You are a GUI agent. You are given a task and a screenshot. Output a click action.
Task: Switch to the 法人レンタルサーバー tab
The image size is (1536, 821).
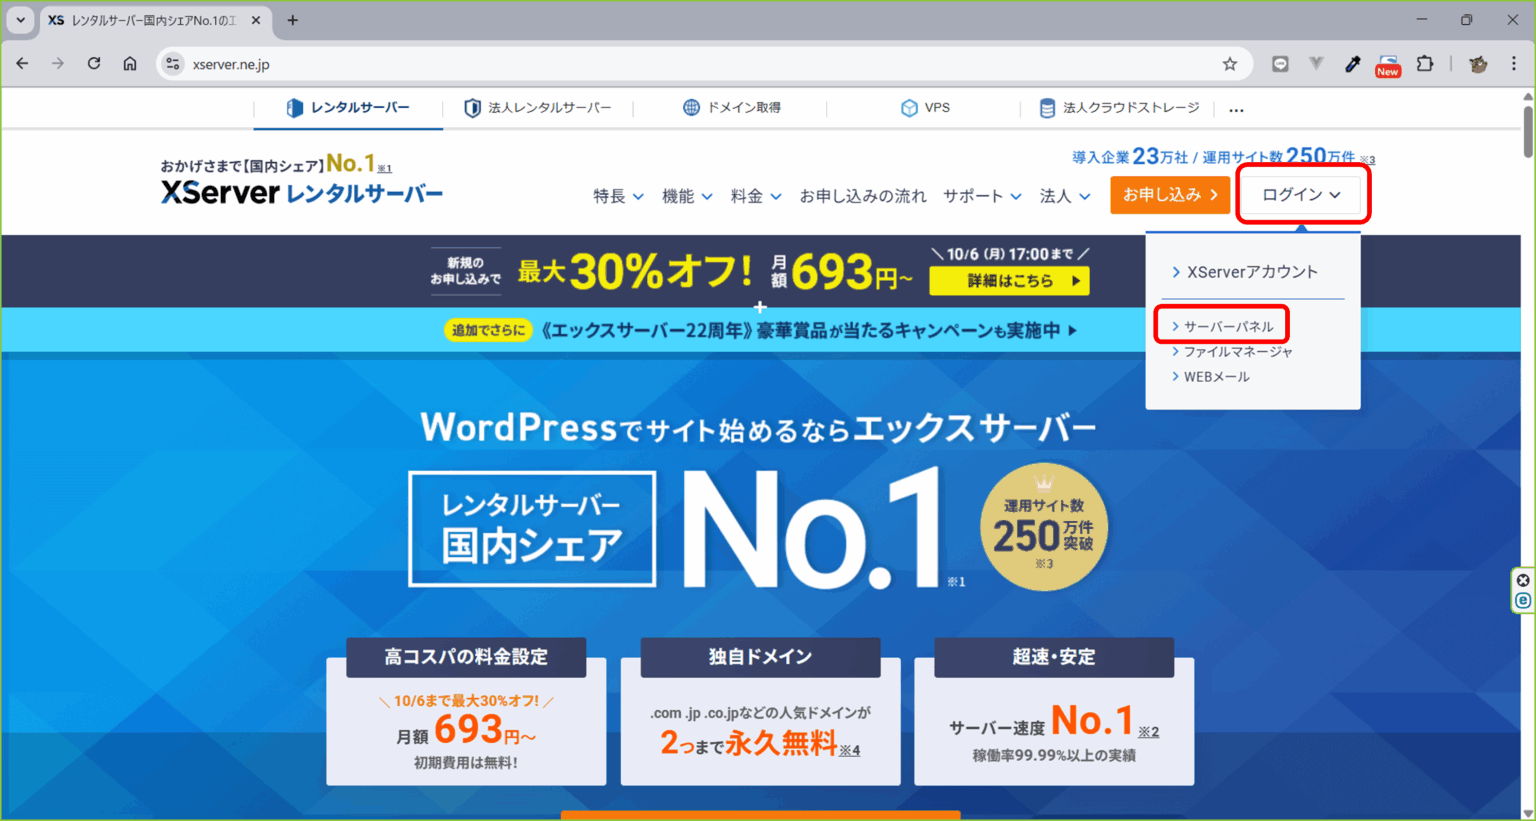[539, 107]
